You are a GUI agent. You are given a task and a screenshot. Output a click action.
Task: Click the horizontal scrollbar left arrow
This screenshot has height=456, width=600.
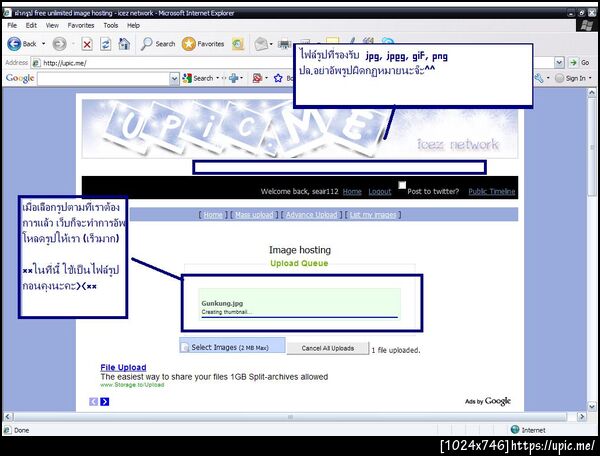(8, 416)
